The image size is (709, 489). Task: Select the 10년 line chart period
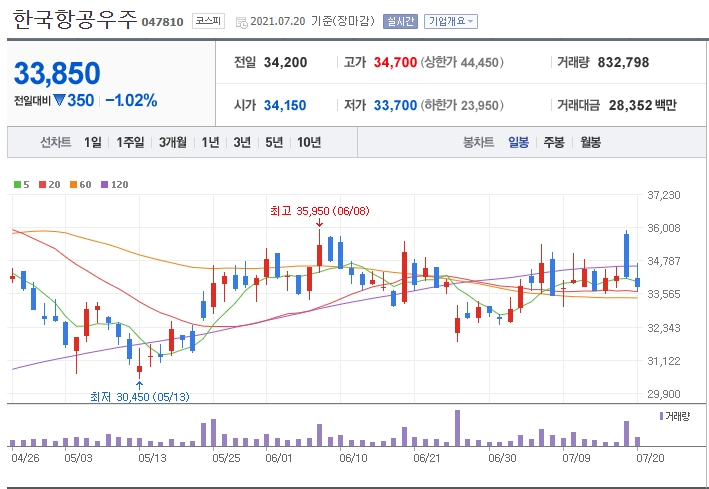pos(309,142)
